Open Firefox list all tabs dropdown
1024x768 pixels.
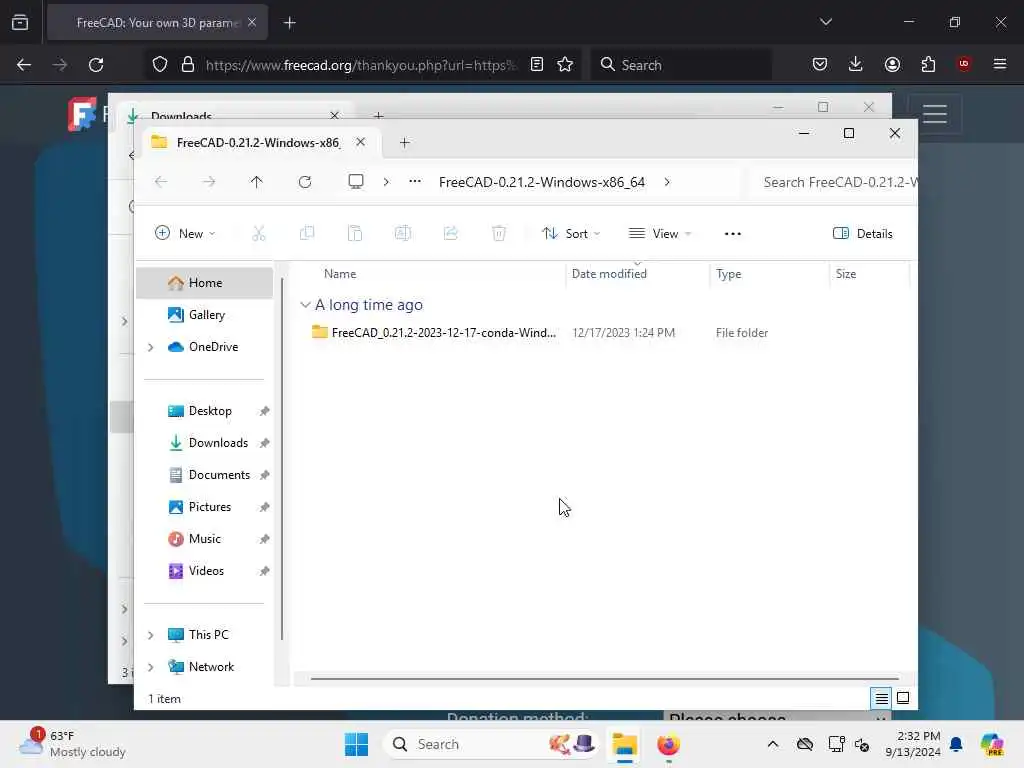(826, 22)
